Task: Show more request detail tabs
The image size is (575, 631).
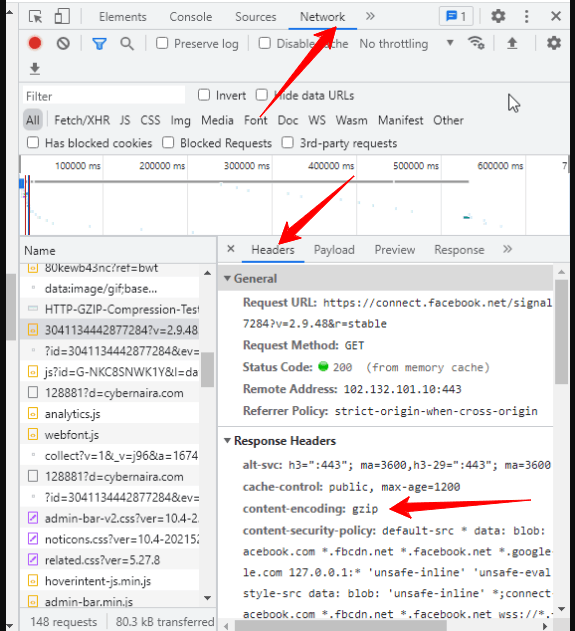Action: coord(507,249)
